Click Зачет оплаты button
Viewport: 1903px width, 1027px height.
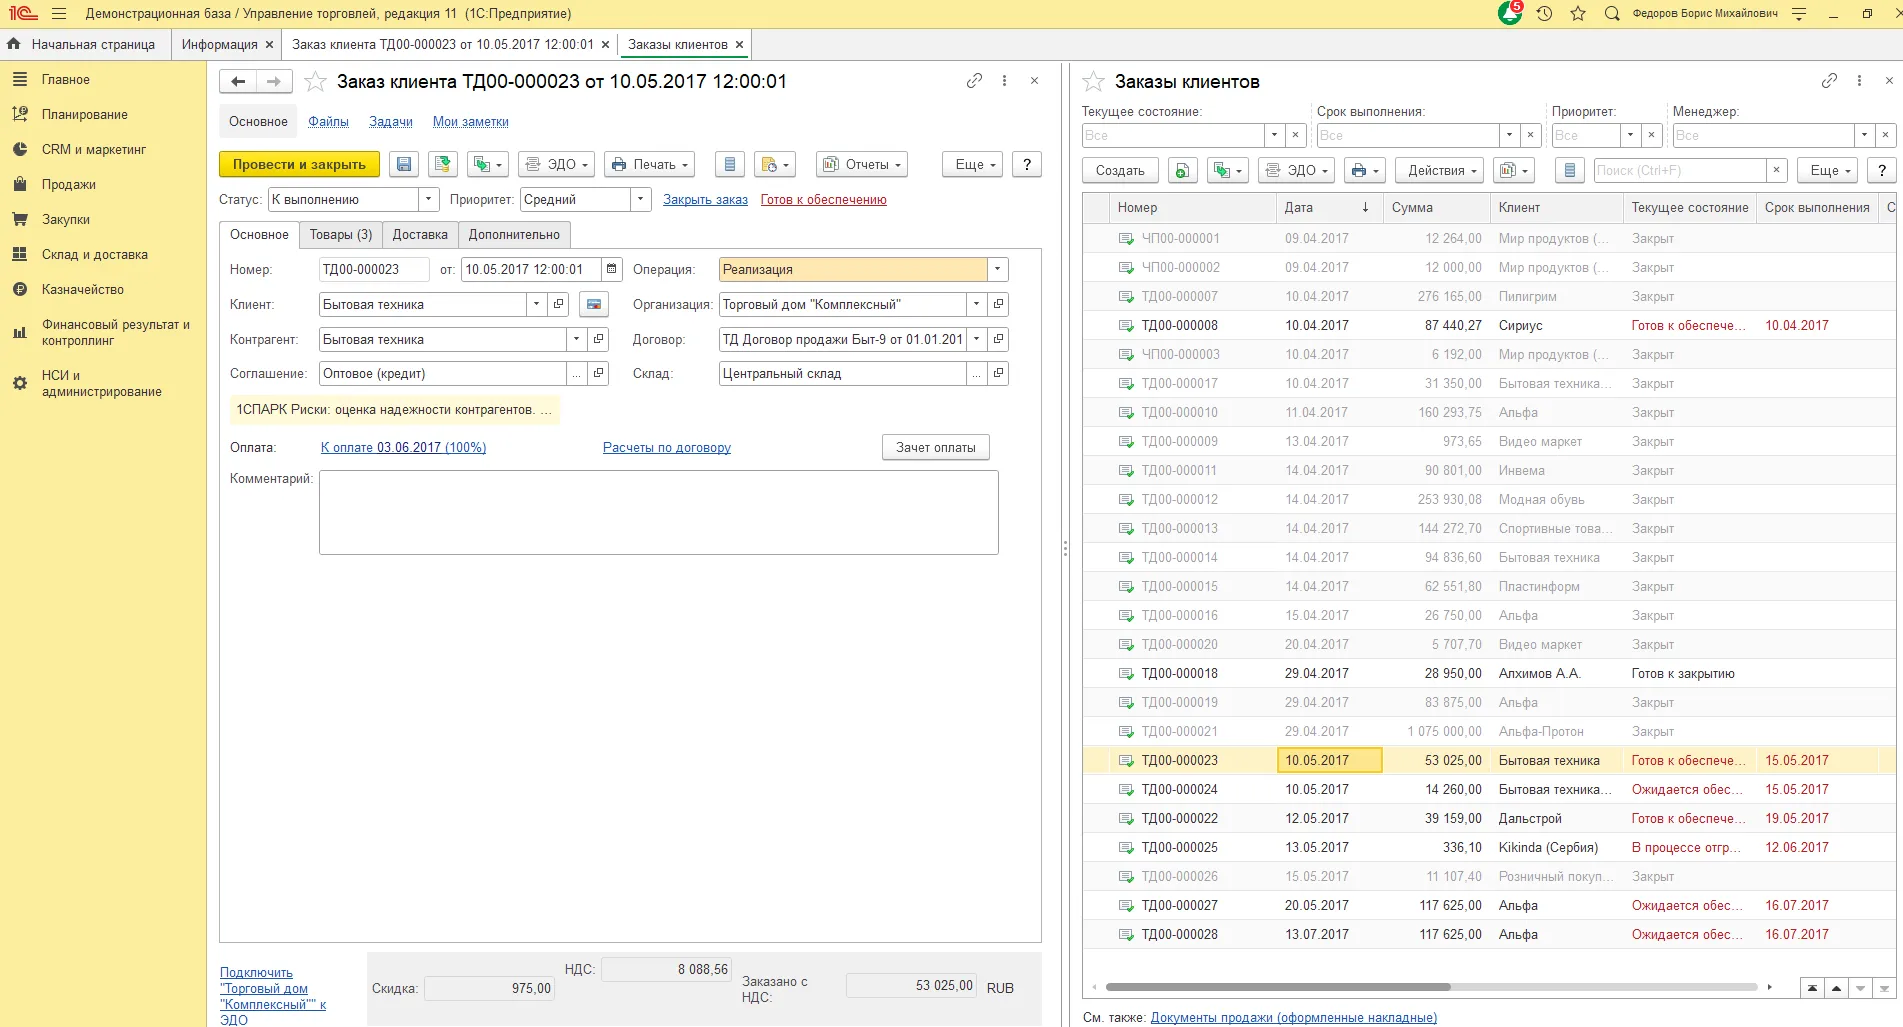[x=936, y=448]
